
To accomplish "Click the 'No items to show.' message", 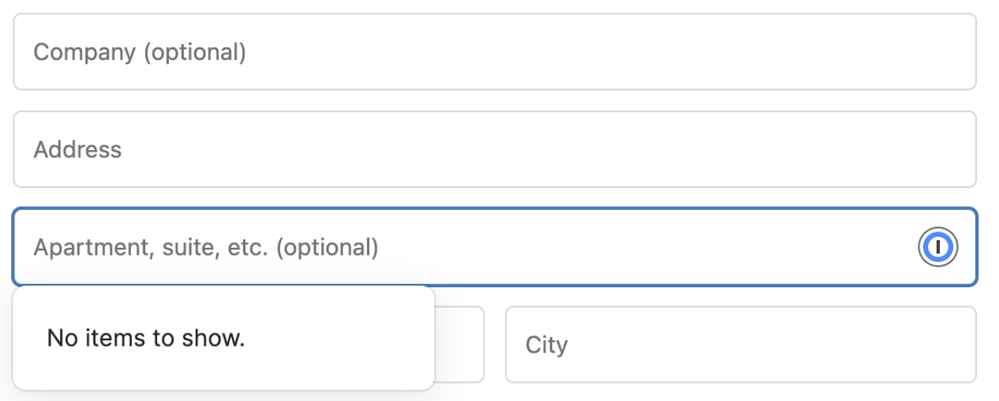I will (x=146, y=339).
